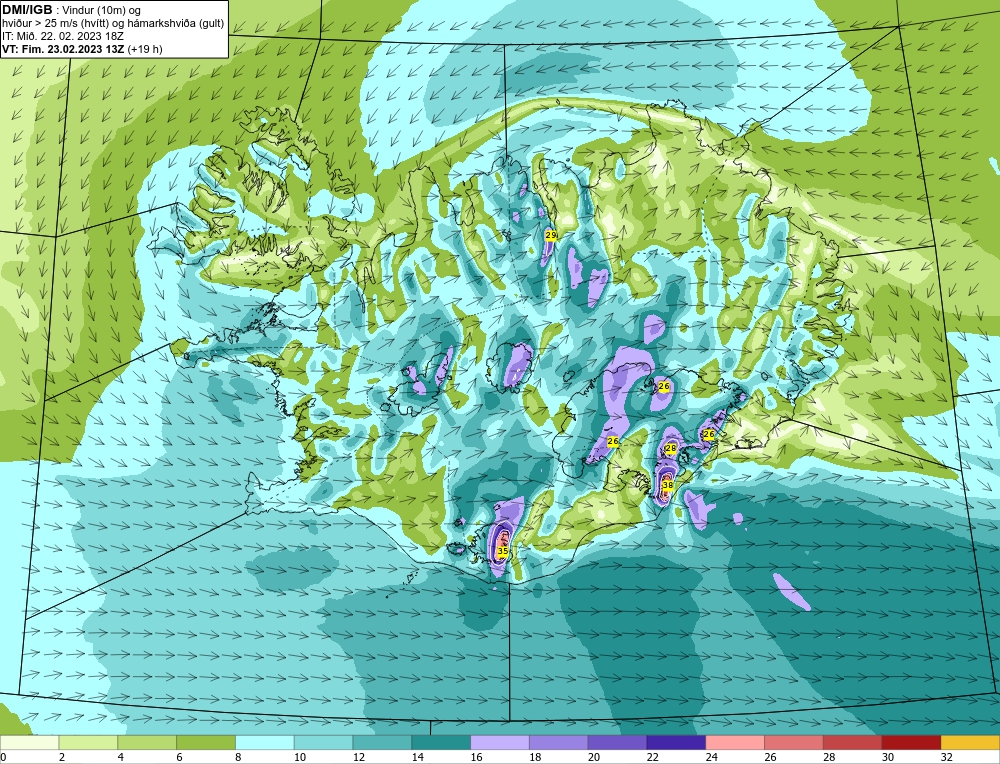This screenshot has width=1000, height=764.
Task: Select the golden yellow legend swatch above 32
Action: [970, 743]
